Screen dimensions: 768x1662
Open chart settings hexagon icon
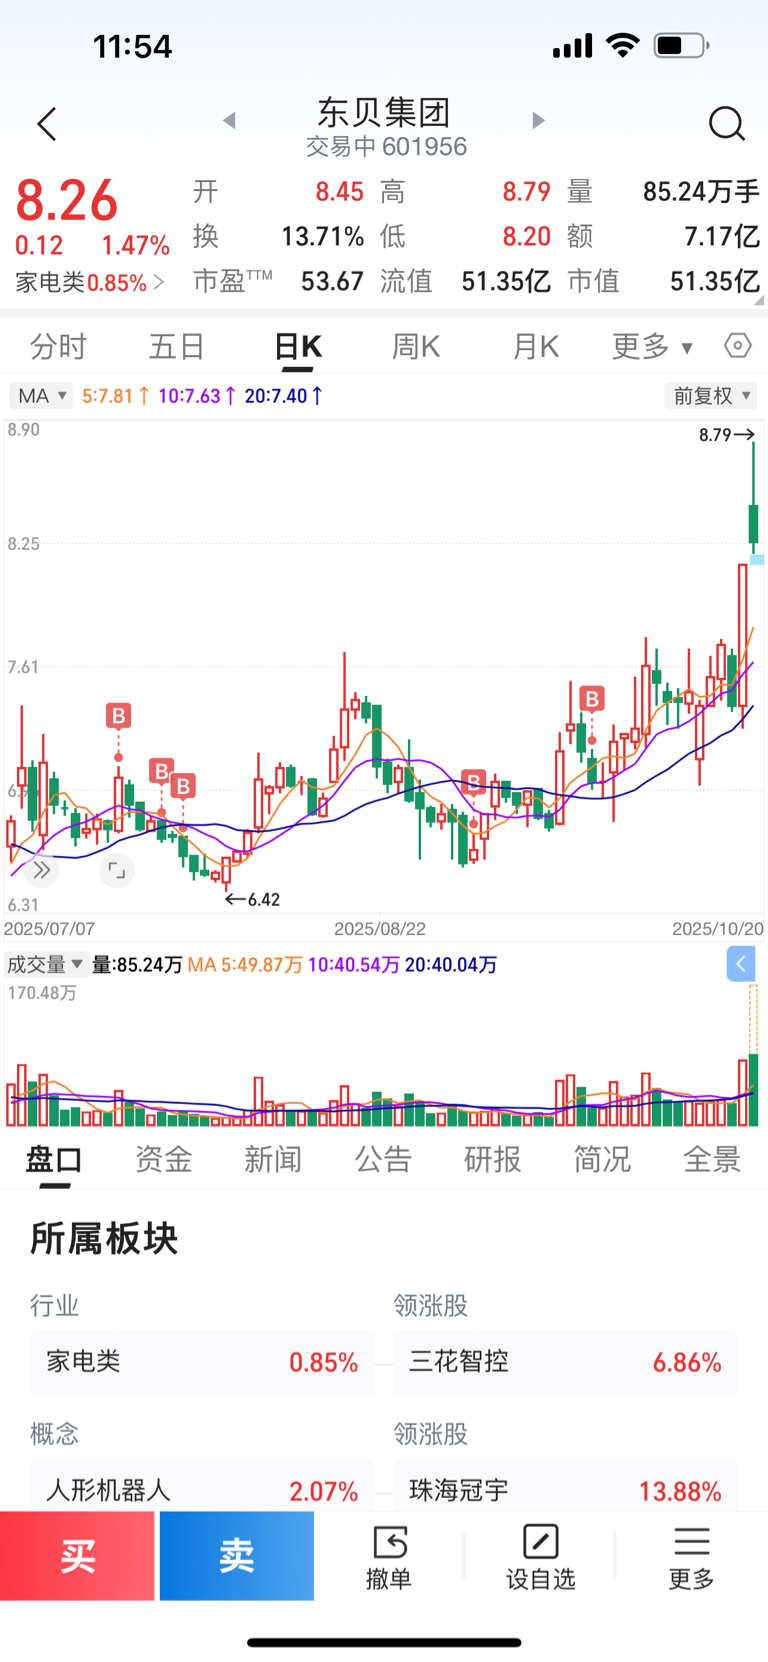(738, 346)
